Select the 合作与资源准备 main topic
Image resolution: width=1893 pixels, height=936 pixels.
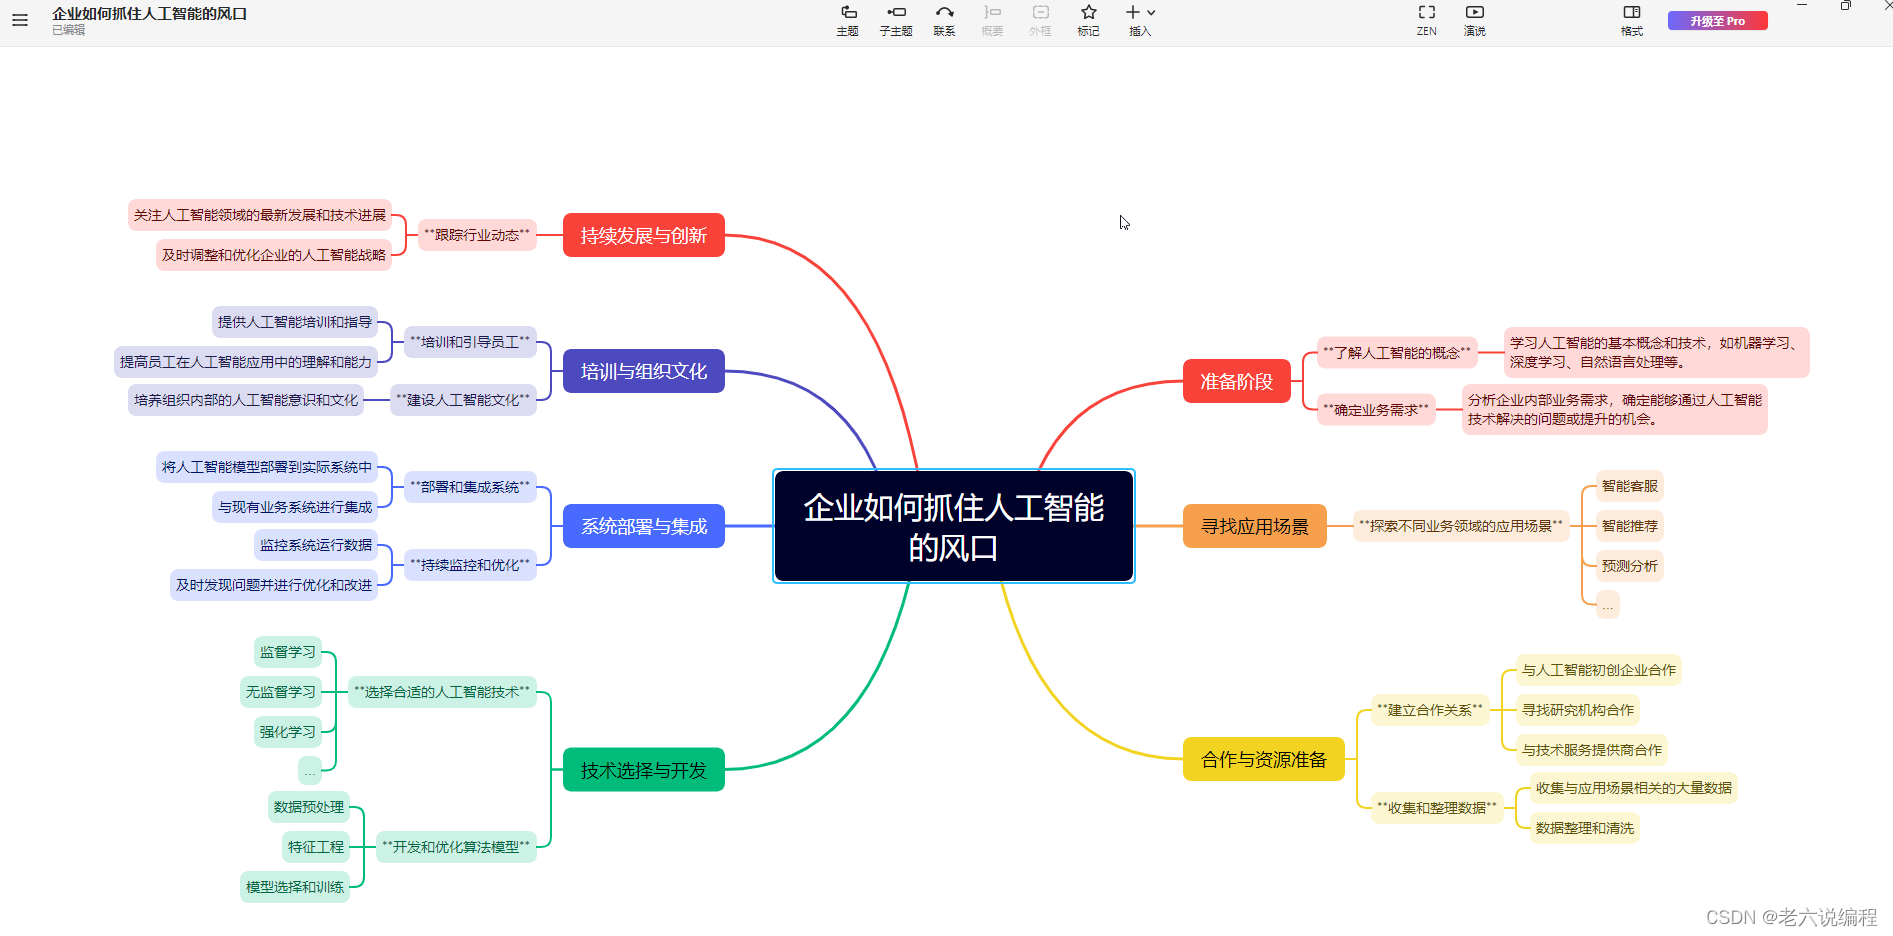pos(1264,759)
